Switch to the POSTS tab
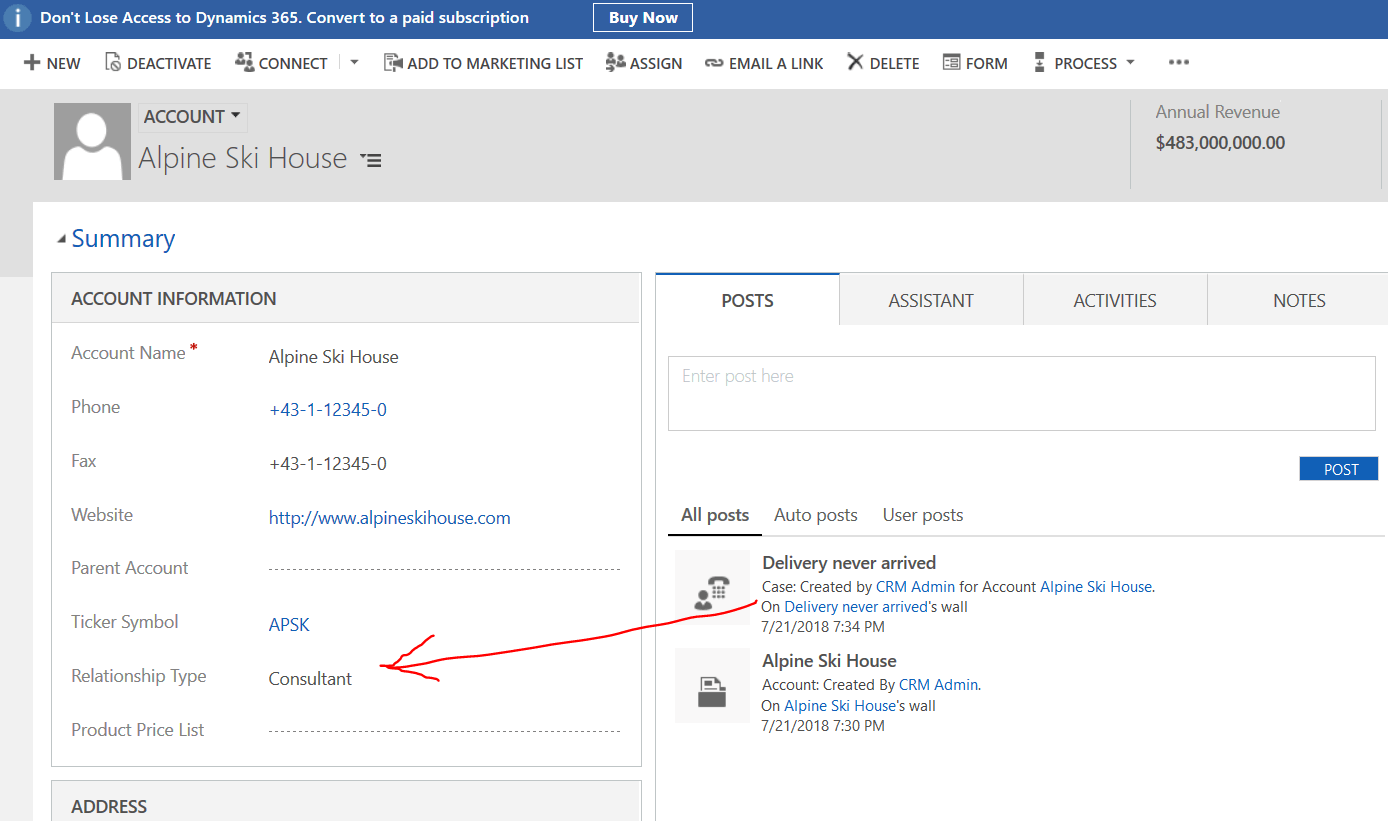This screenshot has height=821, width=1388. click(748, 300)
